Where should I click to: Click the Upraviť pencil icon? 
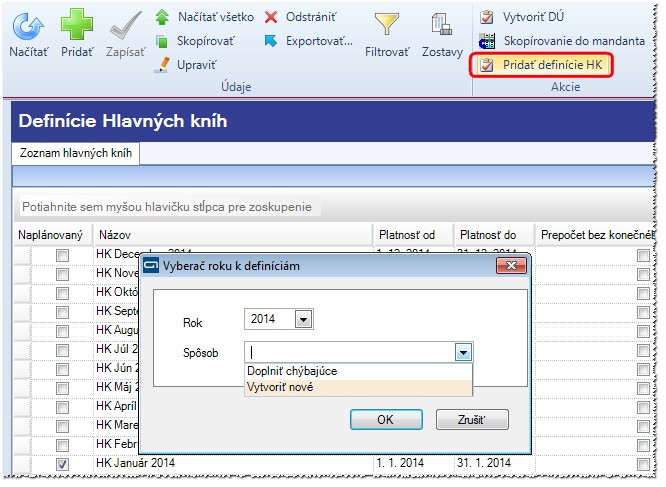pyautogui.click(x=162, y=65)
